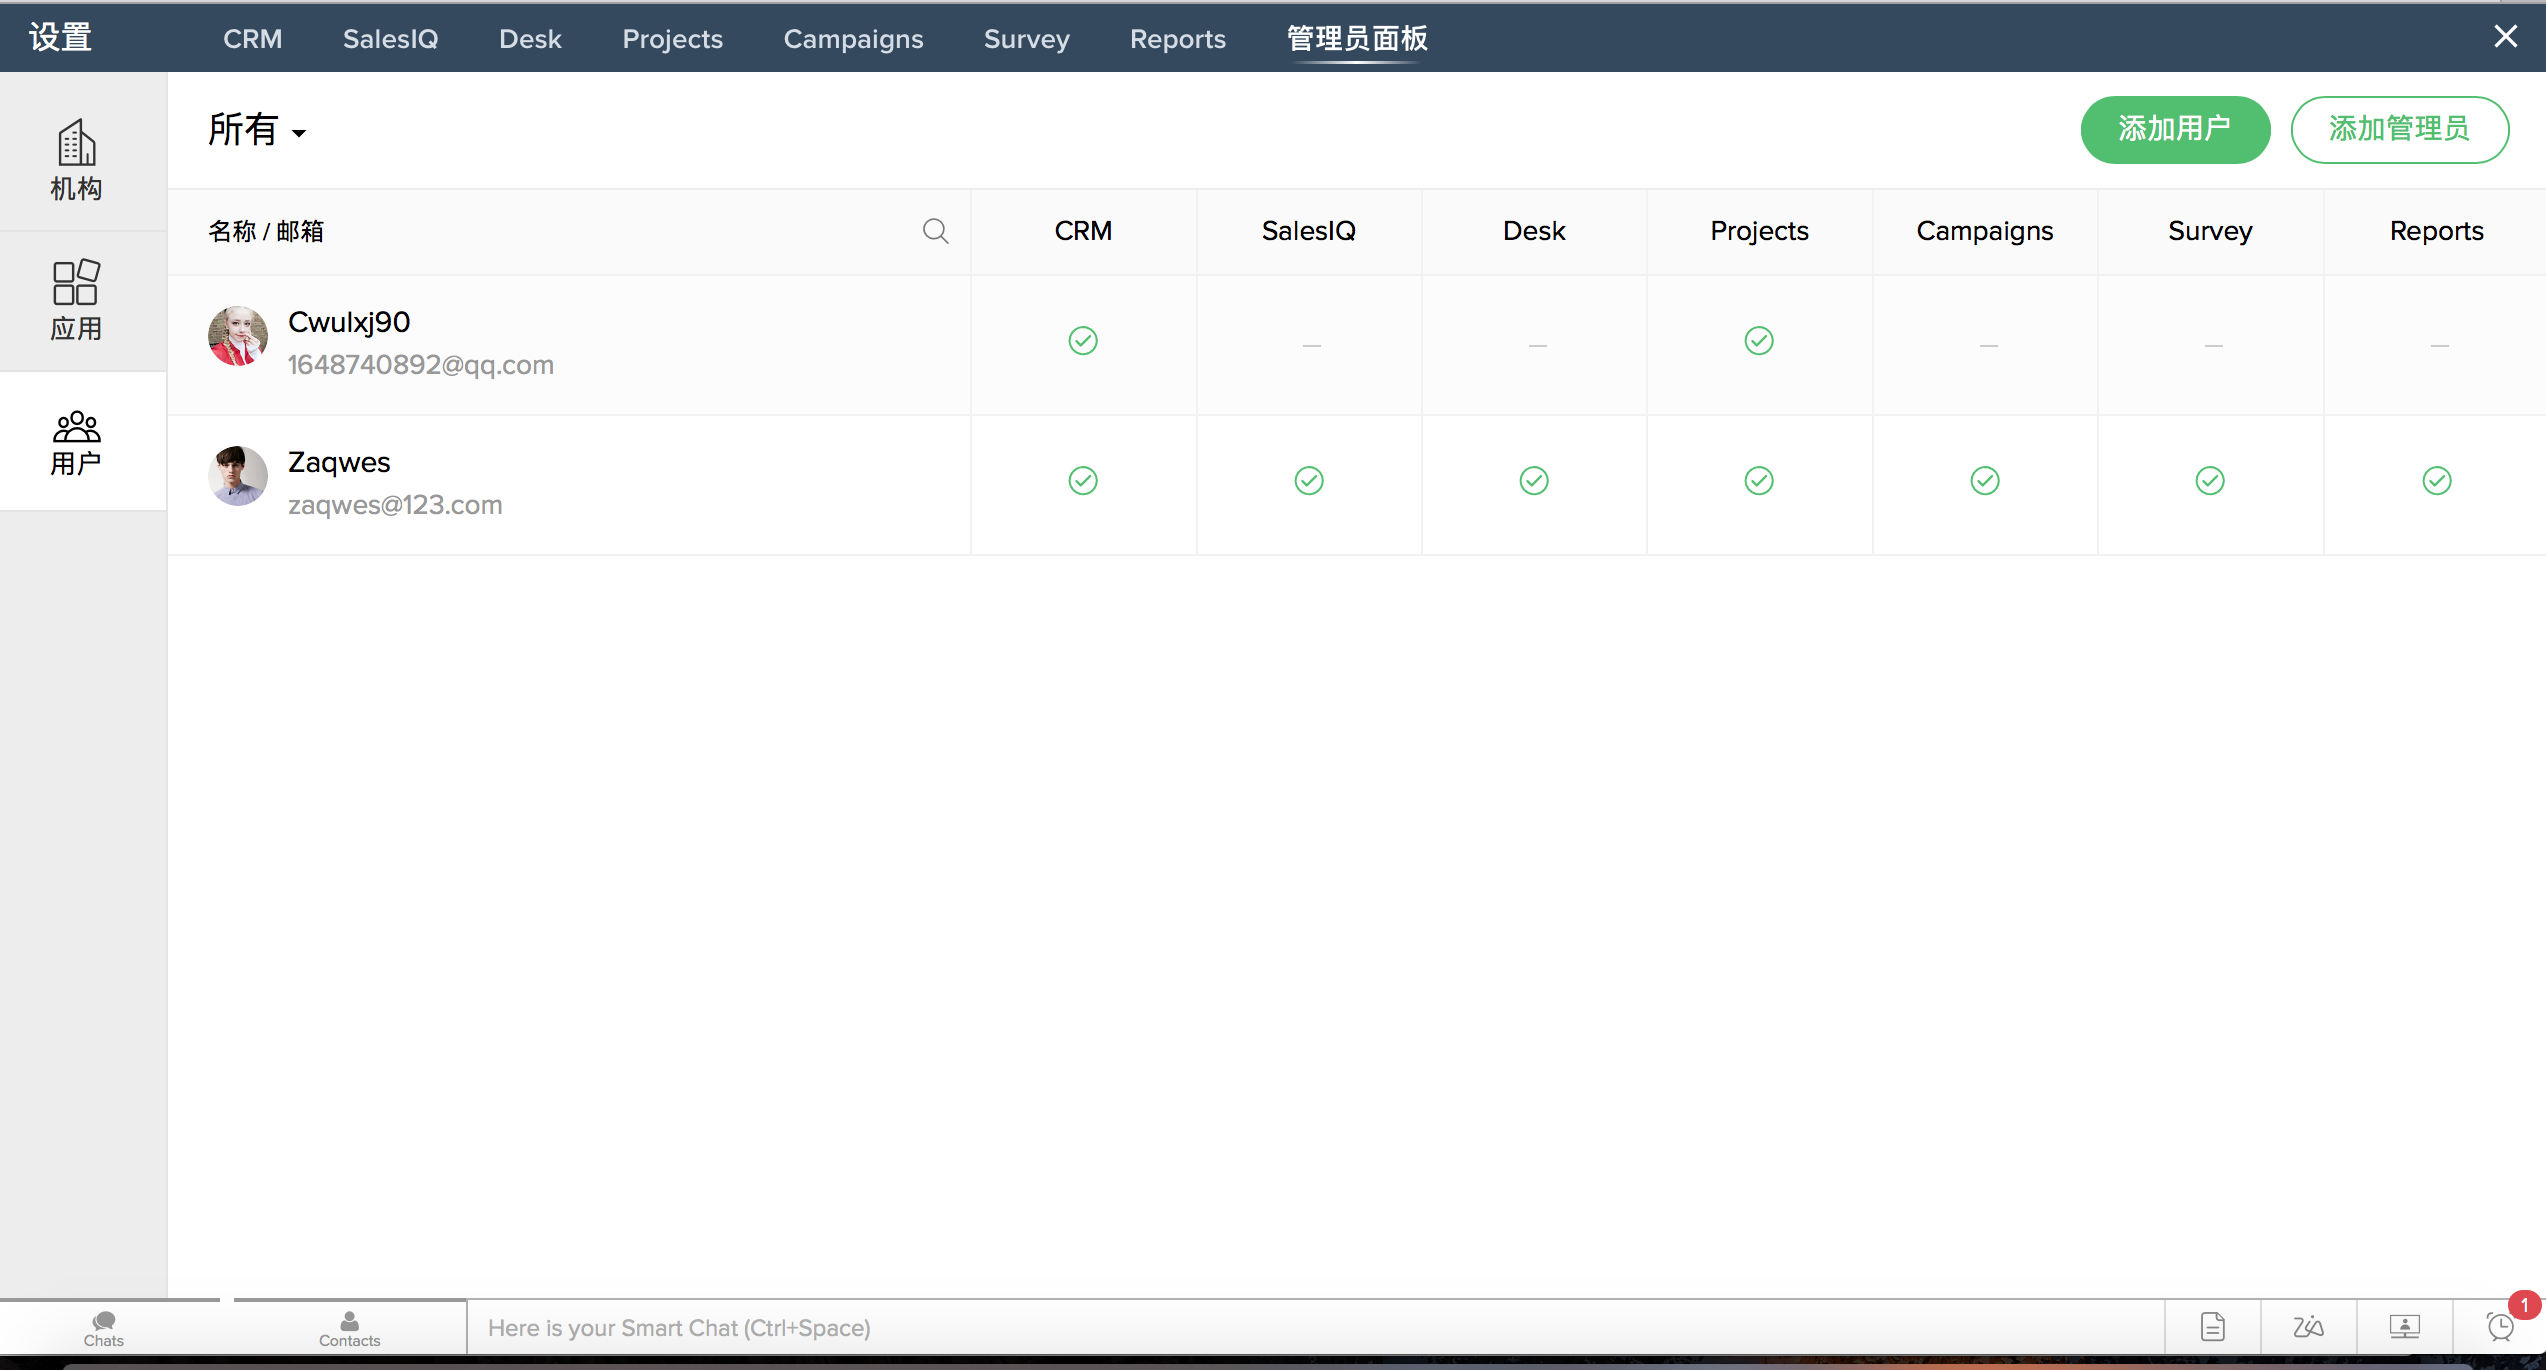Viewport: 2546px width, 1370px height.
Task: Toggle Zaqwes's SalesIQ access checkmark
Action: (x=1309, y=481)
